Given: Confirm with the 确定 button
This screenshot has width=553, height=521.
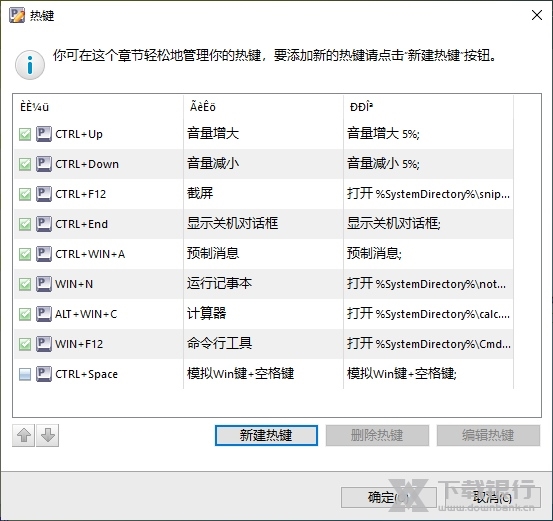Looking at the screenshot, I should pos(388,497).
